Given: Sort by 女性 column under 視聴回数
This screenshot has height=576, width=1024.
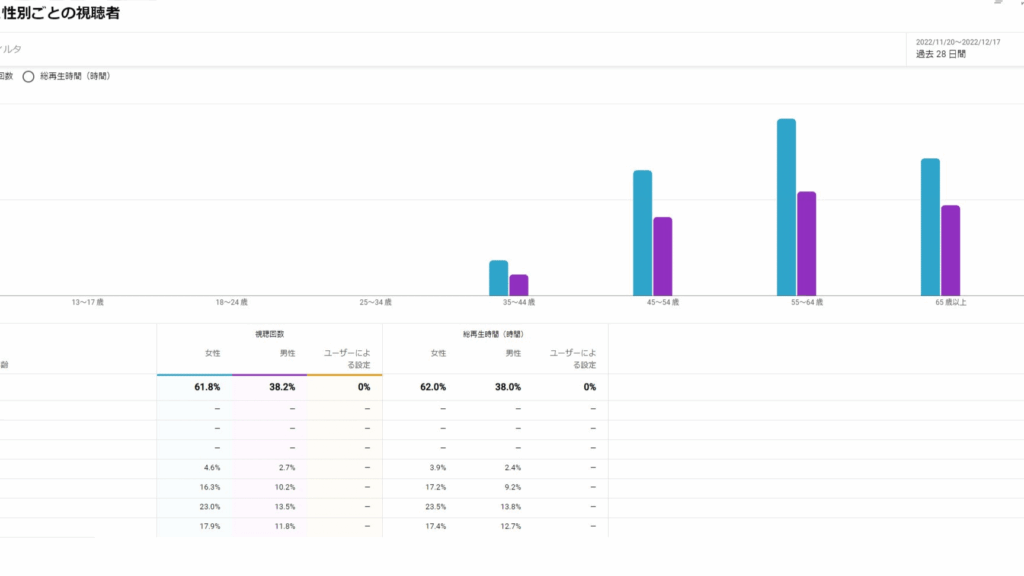Looking at the screenshot, I should pos(212,353).
